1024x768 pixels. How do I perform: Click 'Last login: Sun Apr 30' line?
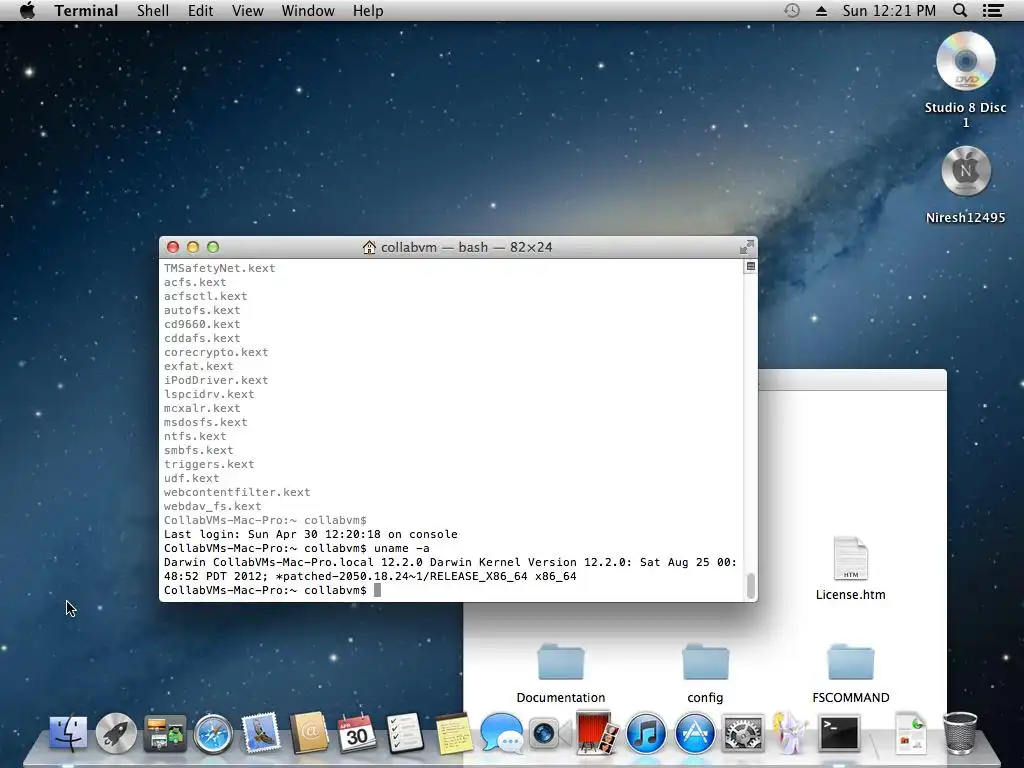point(311,534)
